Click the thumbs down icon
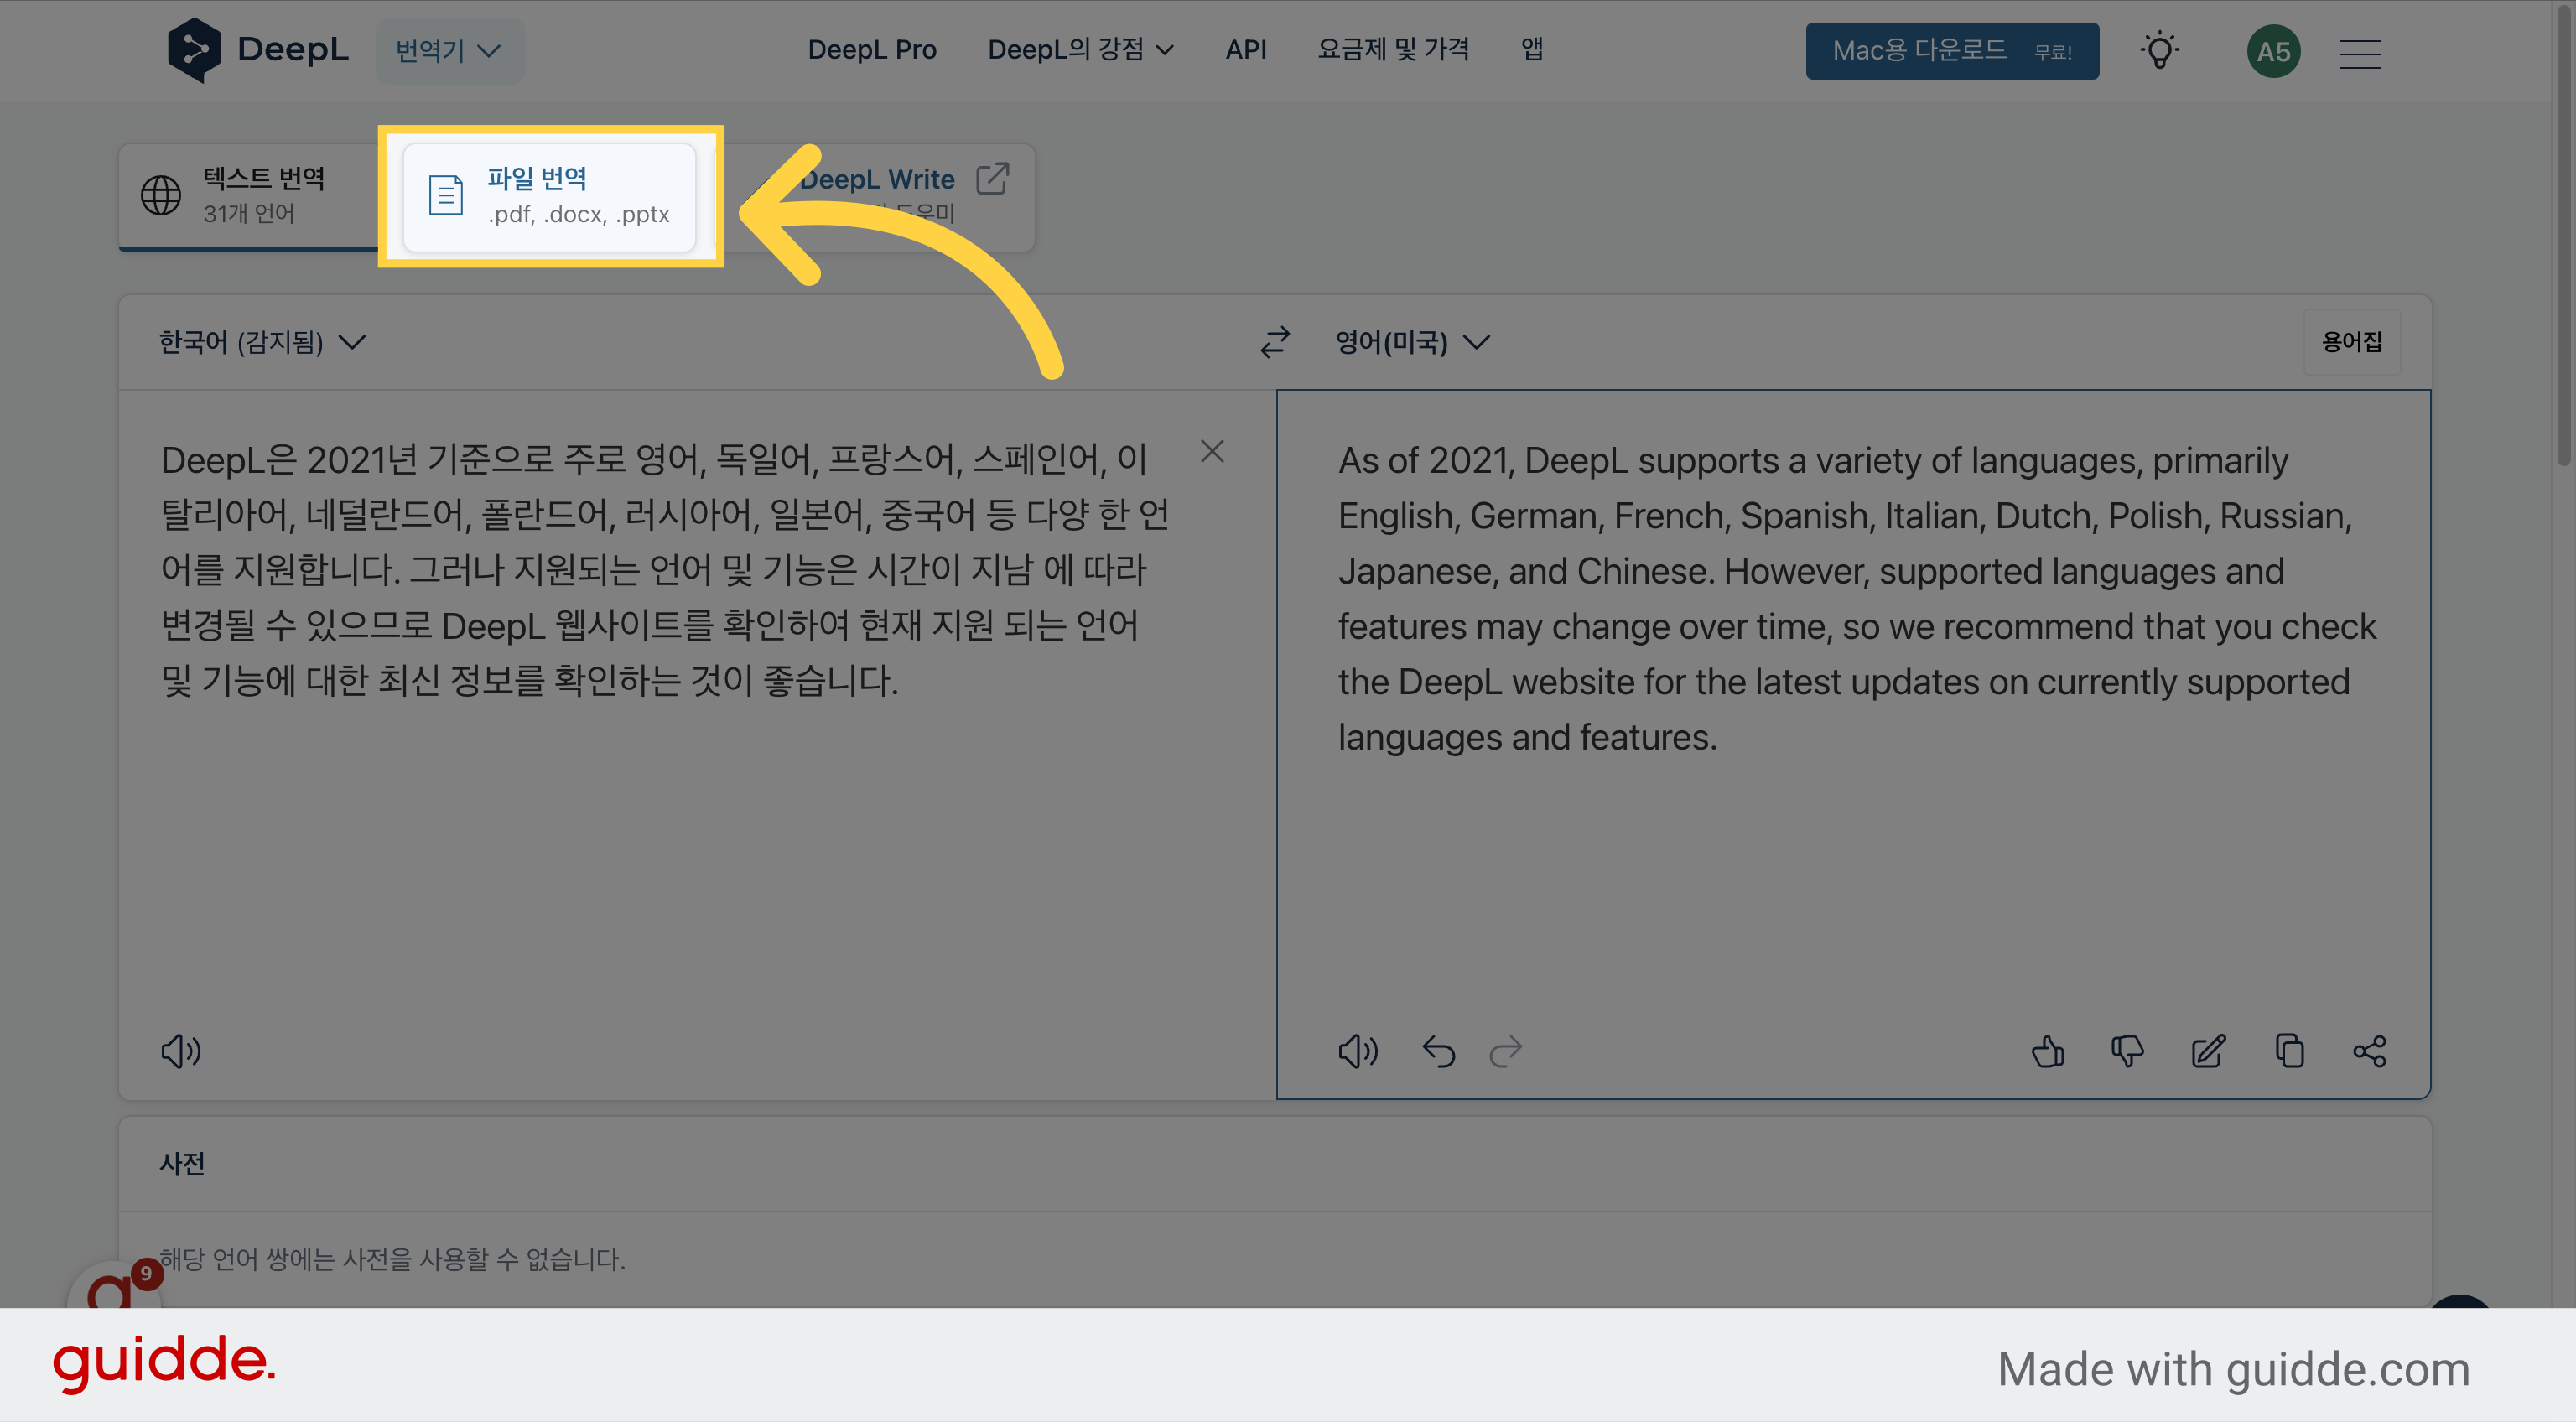The height and width of the screenshot is (1422, 2576). tap(2127, 1051)
